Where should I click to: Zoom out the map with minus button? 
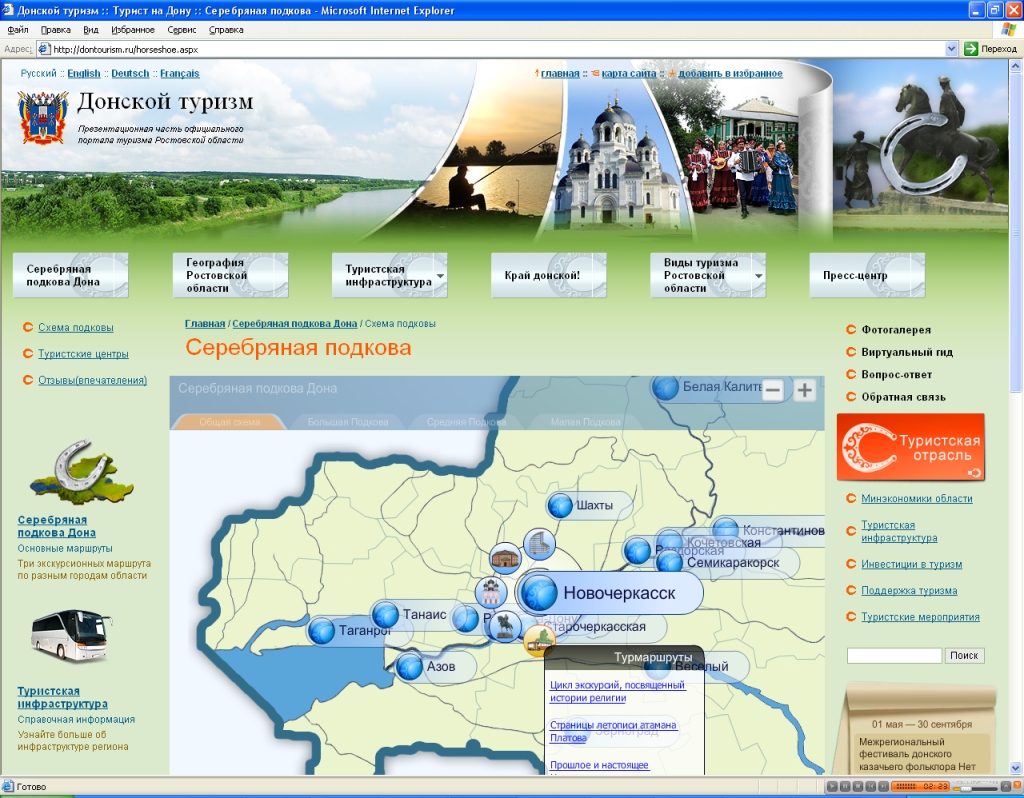pyautogui.click(x=773, y=391)
